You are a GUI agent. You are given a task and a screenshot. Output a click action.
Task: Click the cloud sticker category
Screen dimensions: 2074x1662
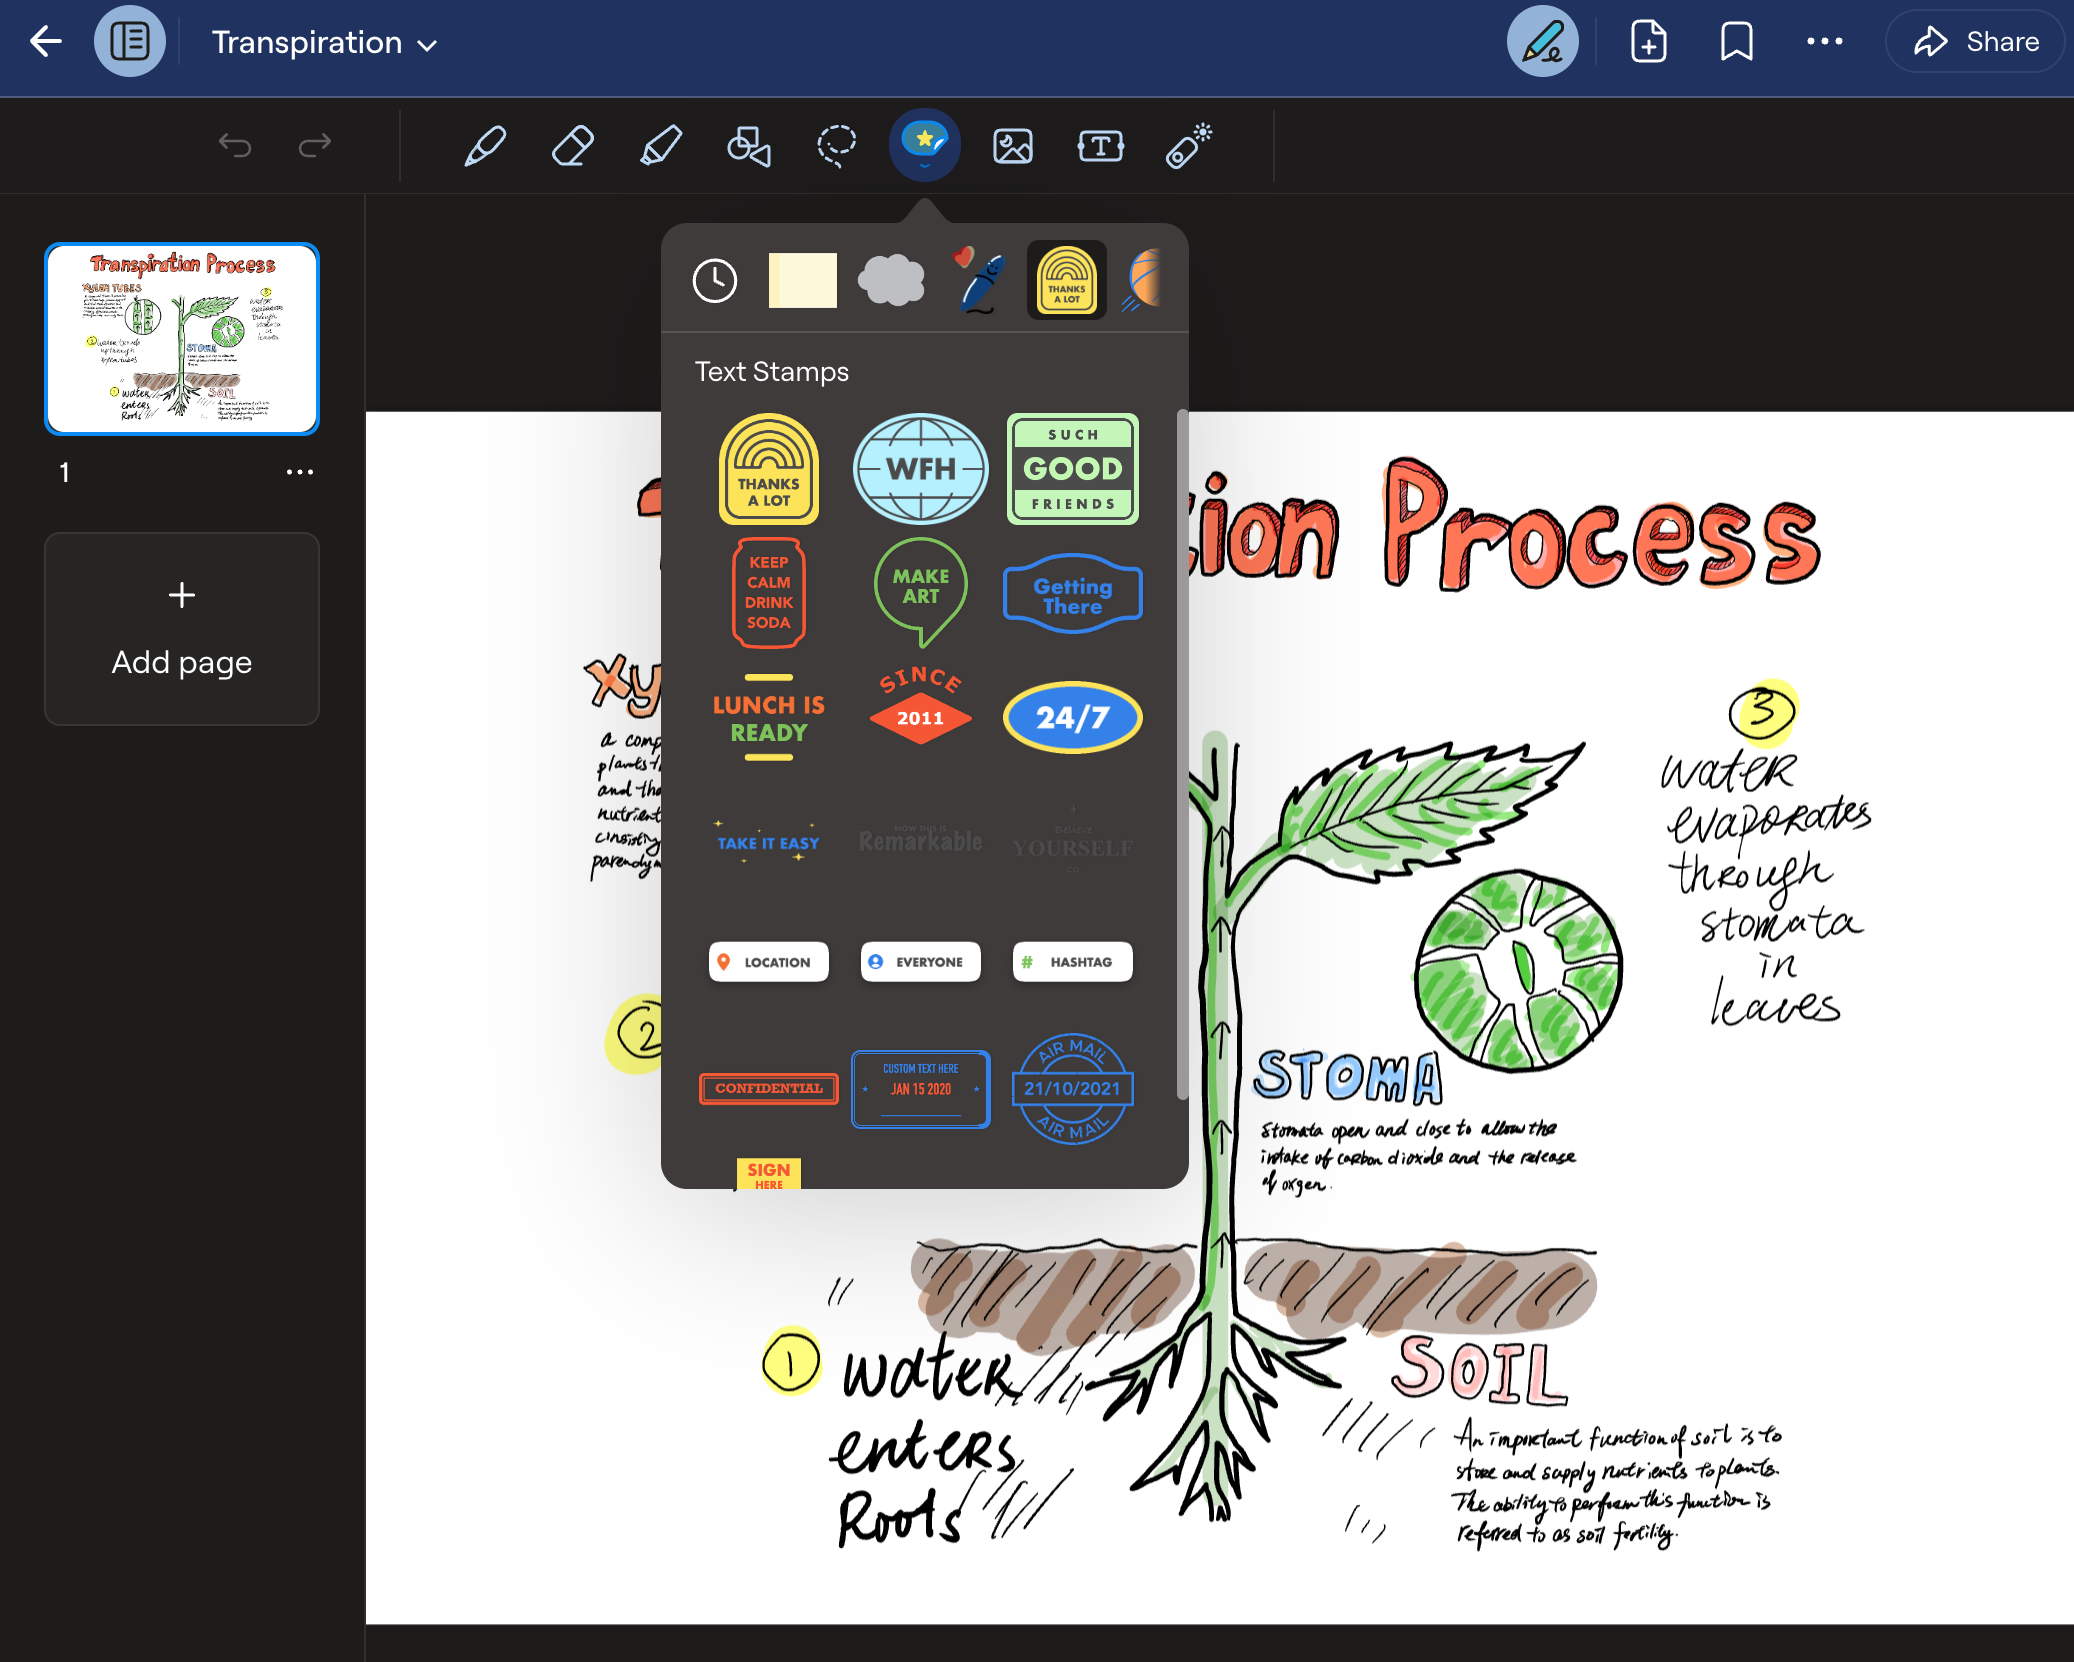[x=890, y=280]
